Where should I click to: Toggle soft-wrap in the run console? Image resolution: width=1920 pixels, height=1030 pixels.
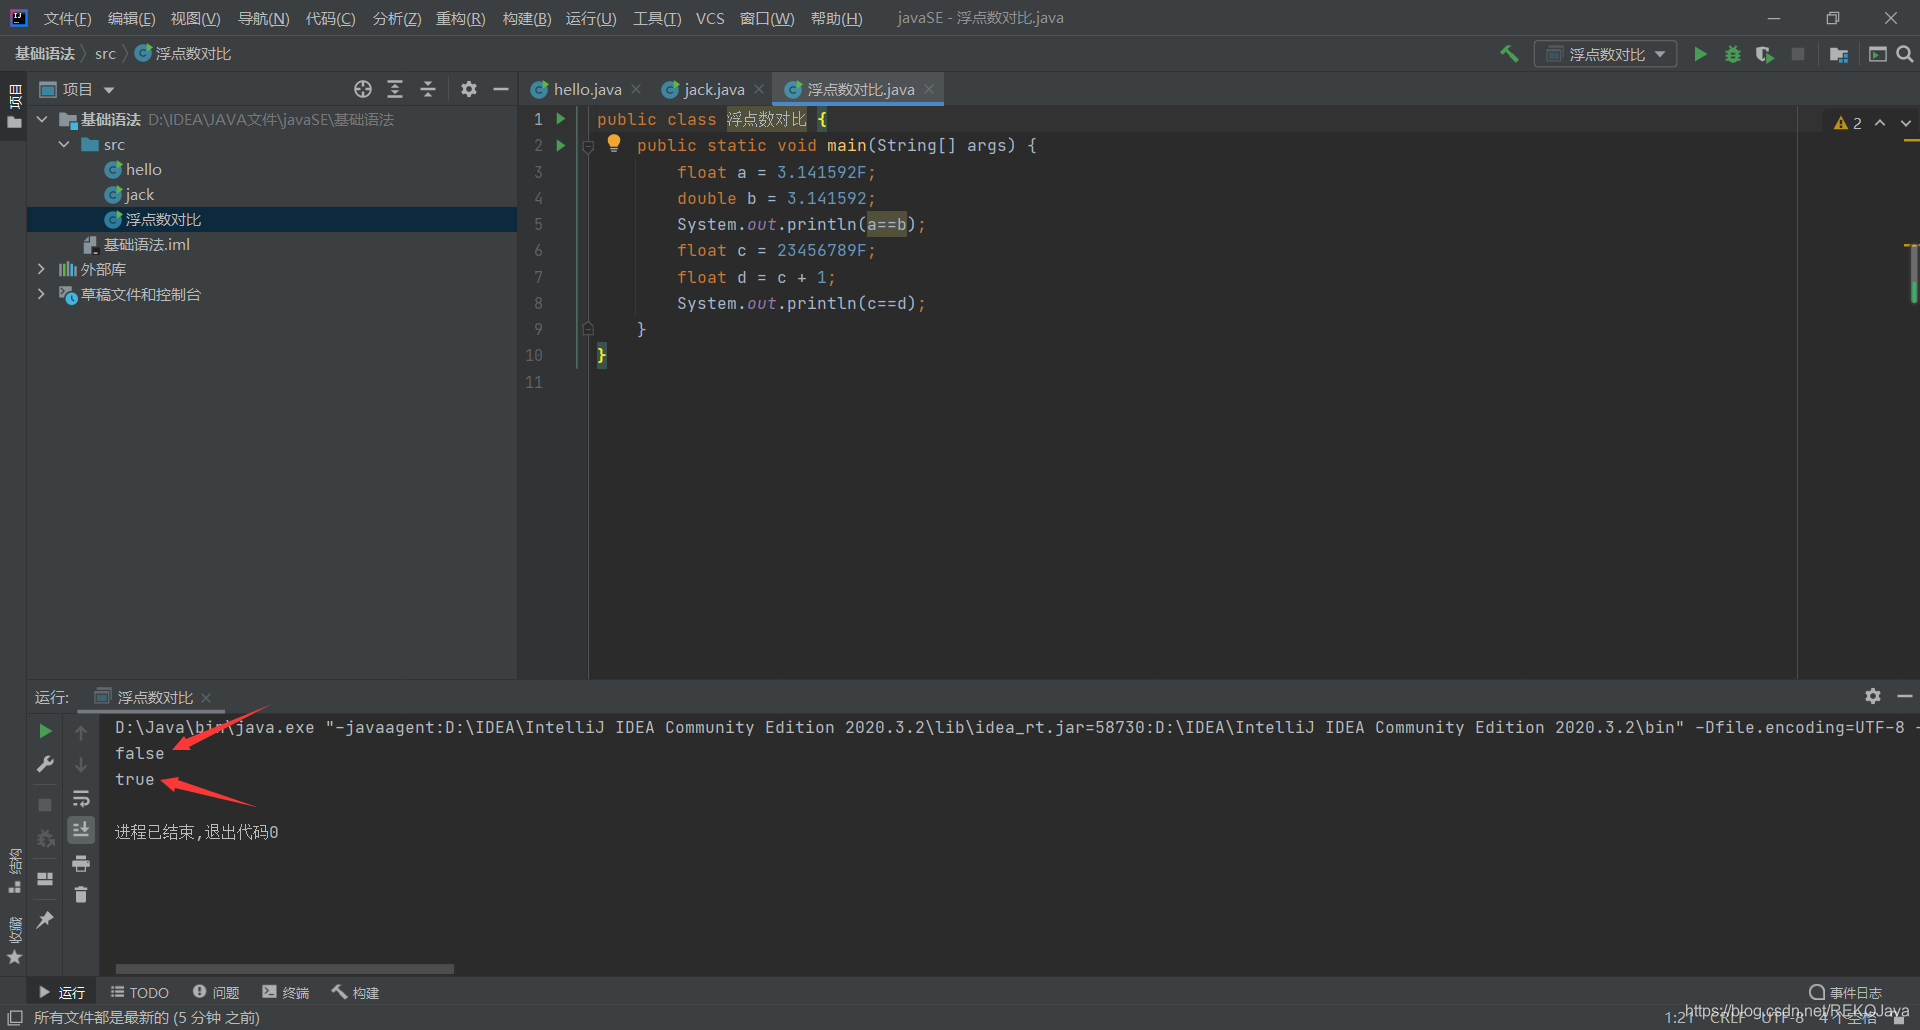[x=81, y=798]
